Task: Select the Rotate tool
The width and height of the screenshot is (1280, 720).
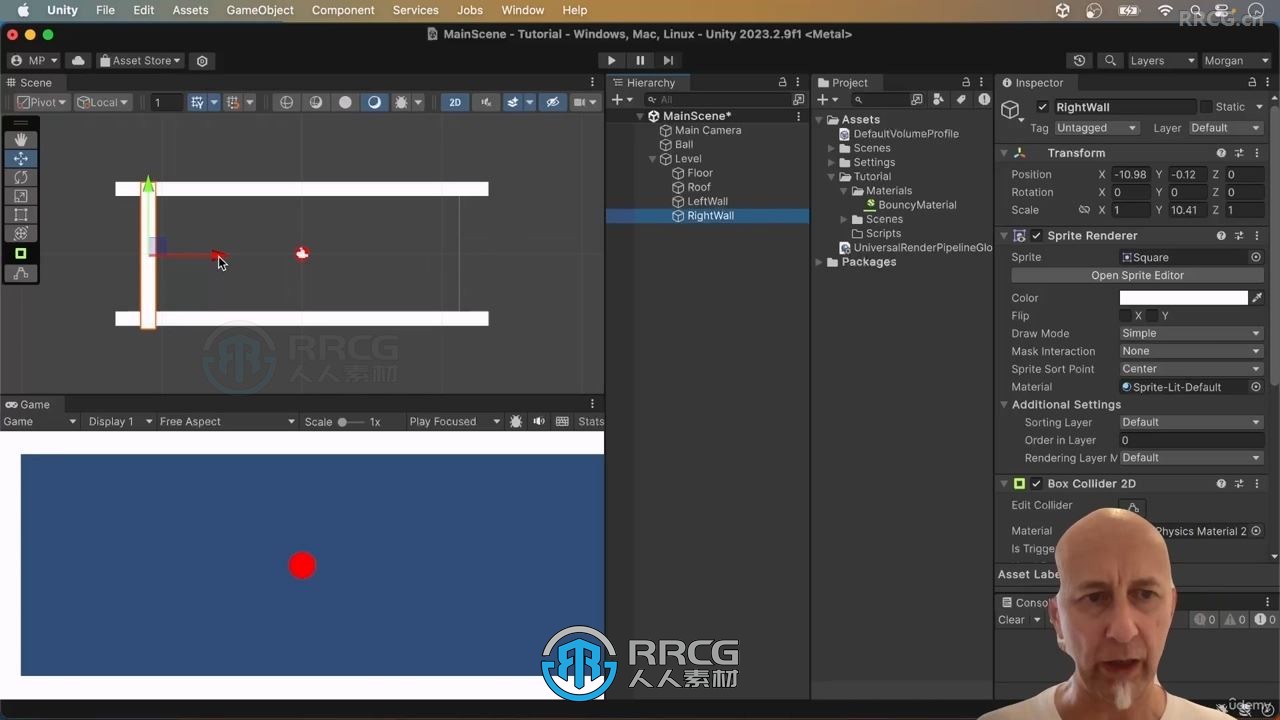Action: coord(20,177)
